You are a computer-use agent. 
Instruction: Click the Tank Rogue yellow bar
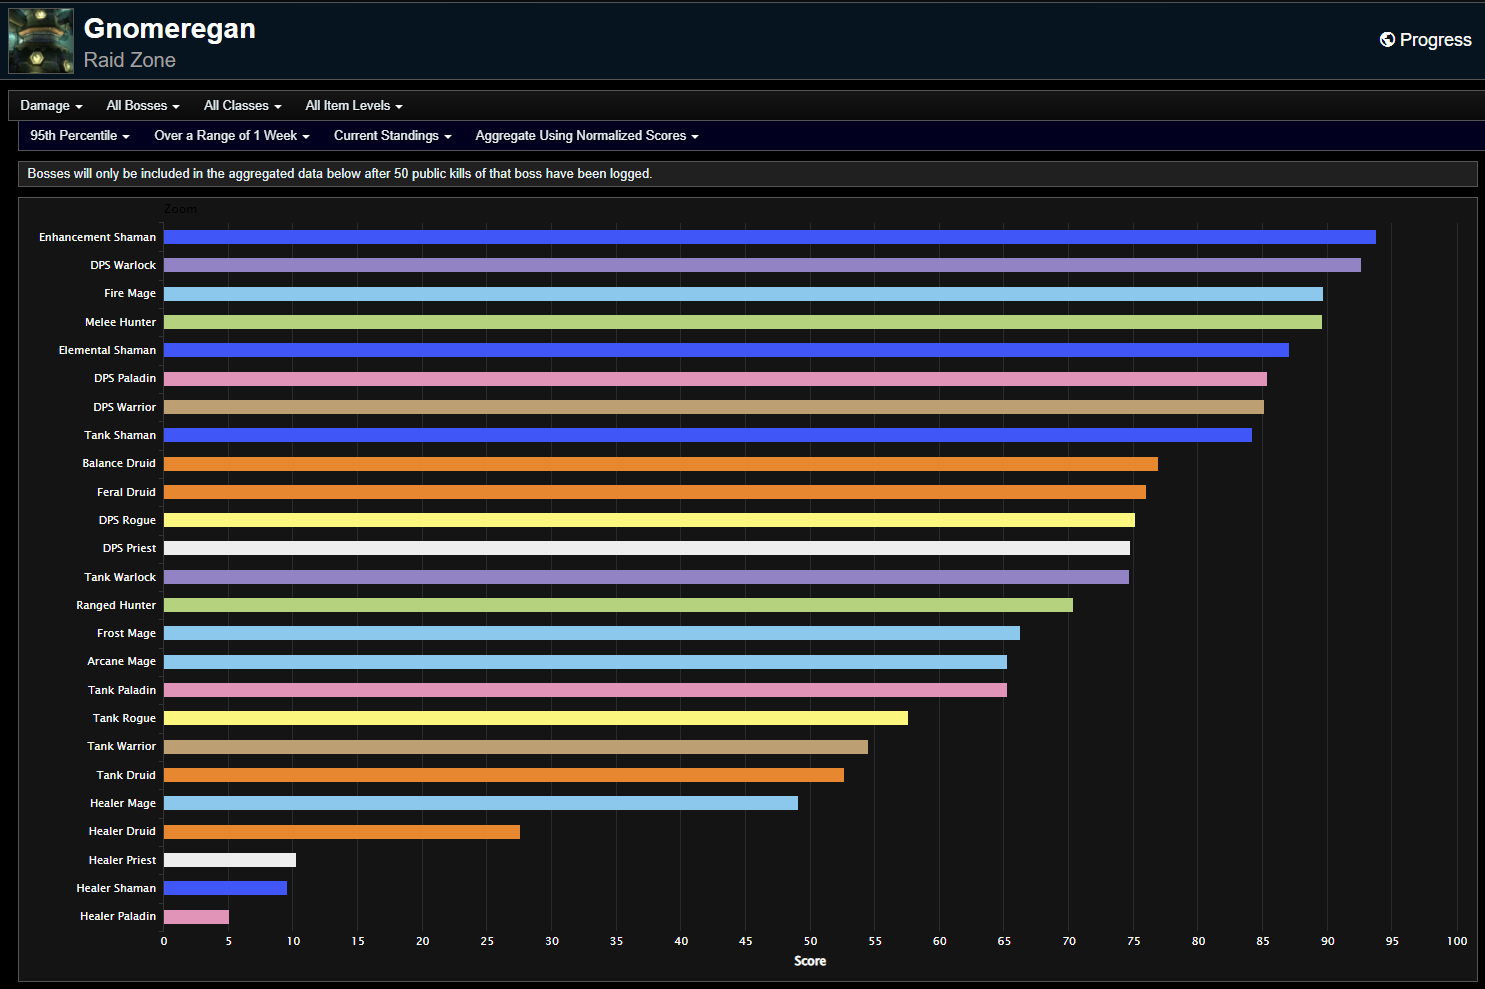click(535, 718)
